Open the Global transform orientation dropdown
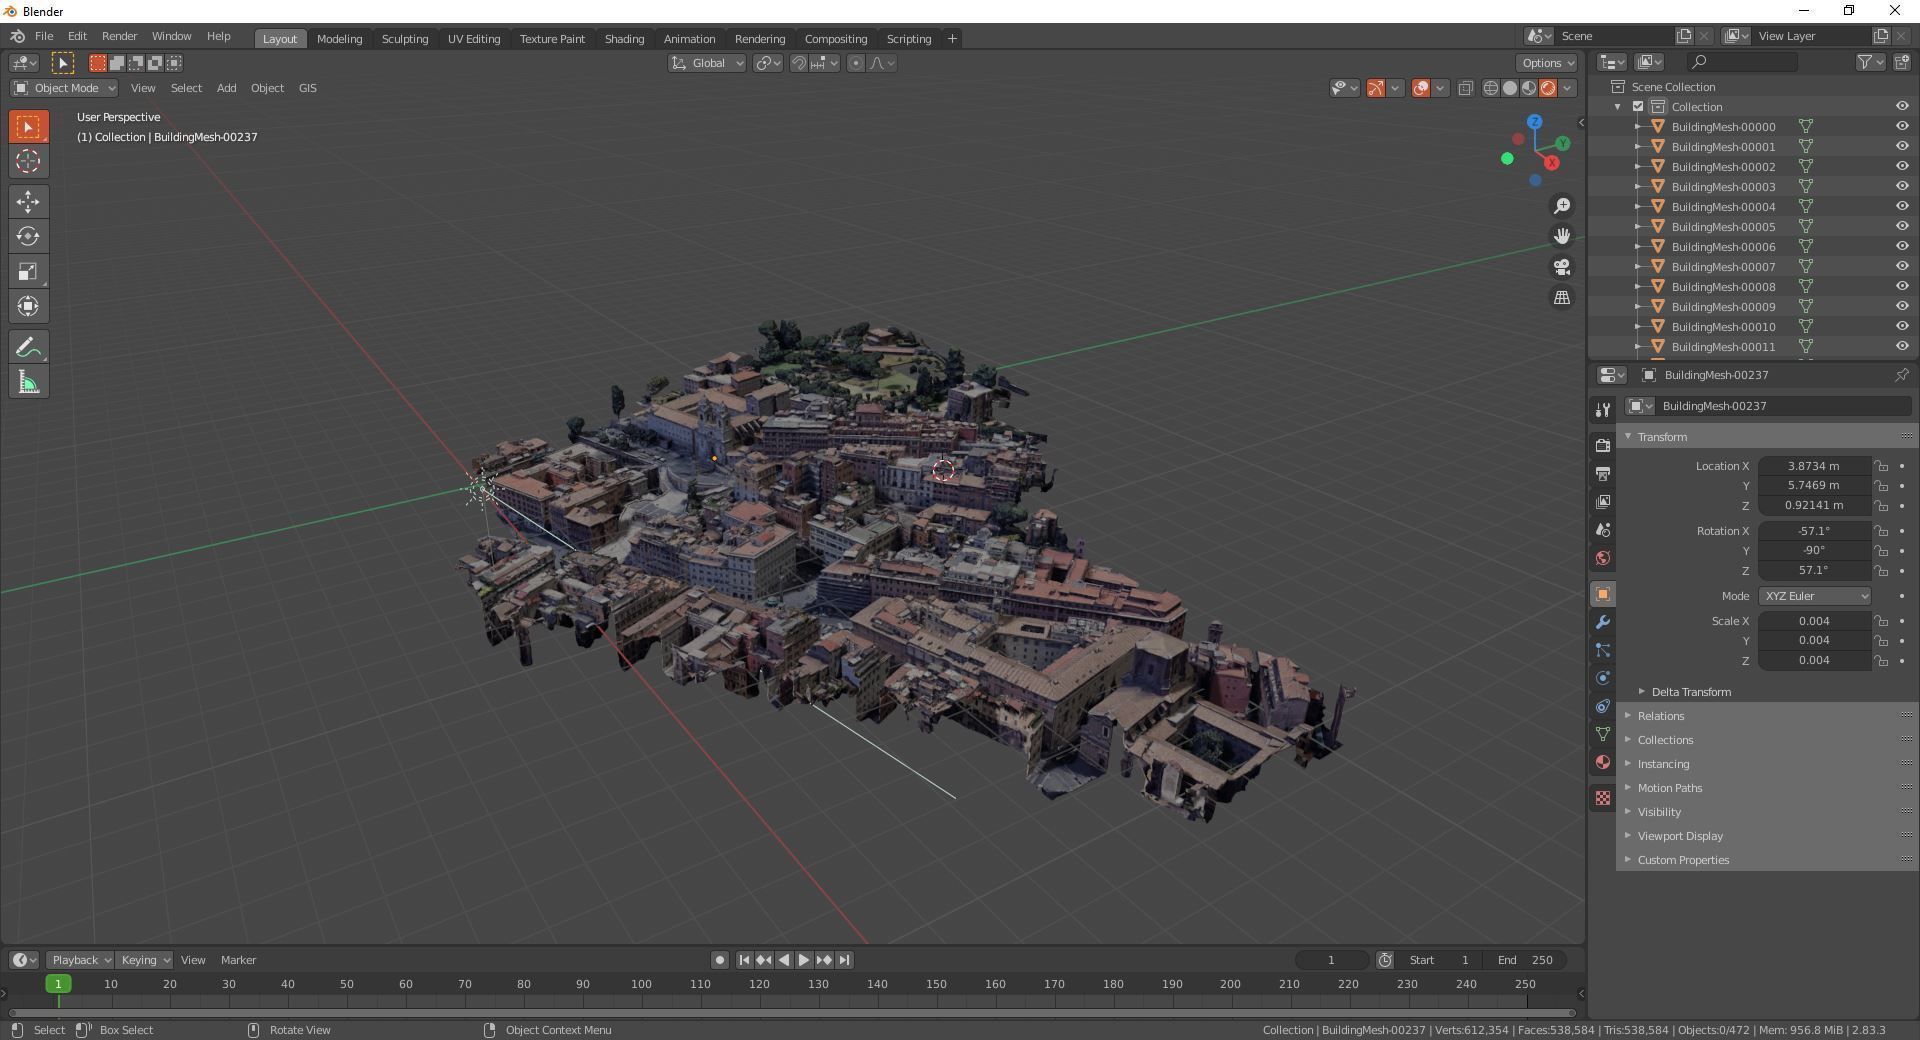Image resolution: width=1920 pixels, height=1040 pixels. [707, 63]
